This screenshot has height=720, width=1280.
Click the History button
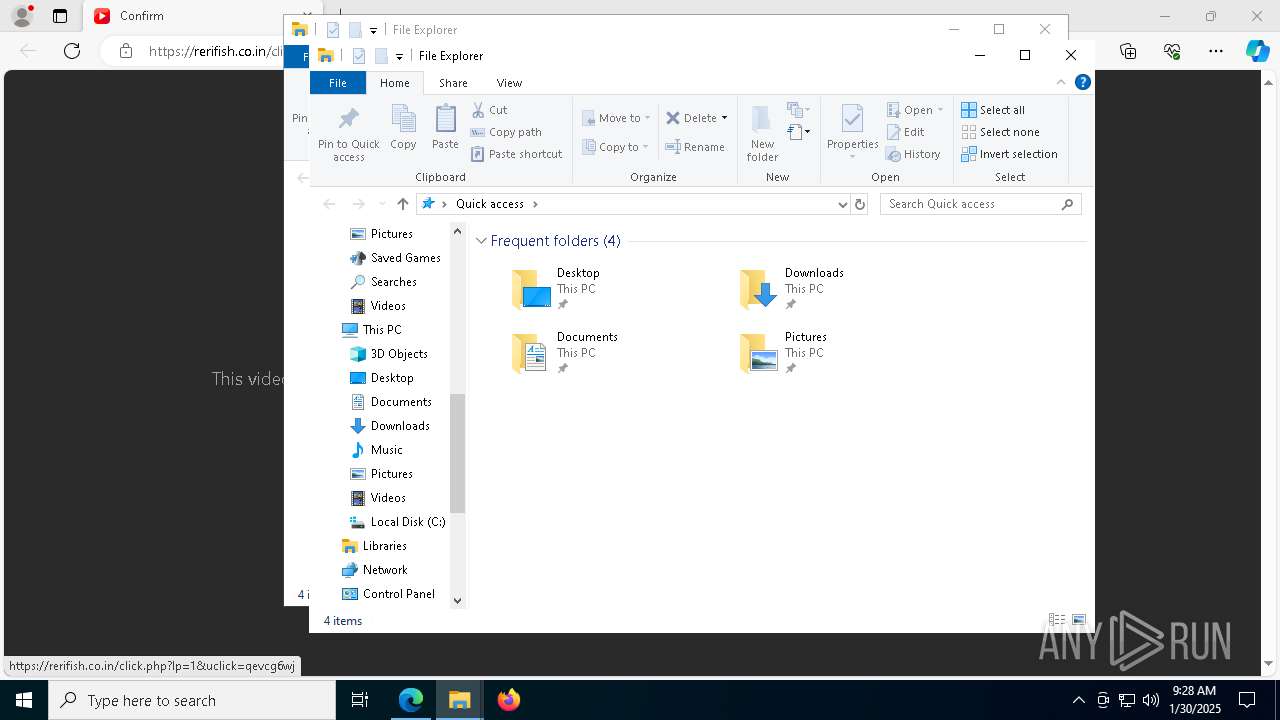pos(914,154)
